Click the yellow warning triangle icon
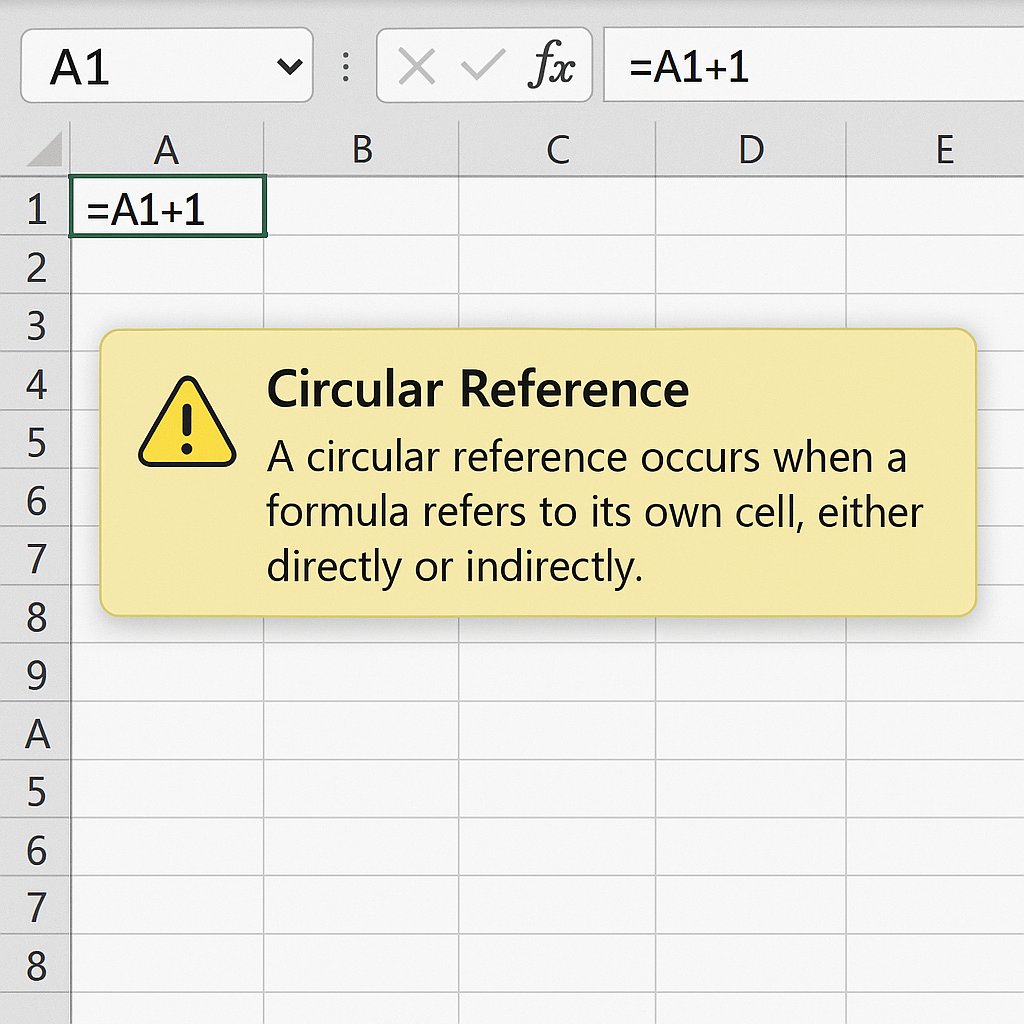Viewport: 1024px width, 1024px height. (x=187, y=423)
